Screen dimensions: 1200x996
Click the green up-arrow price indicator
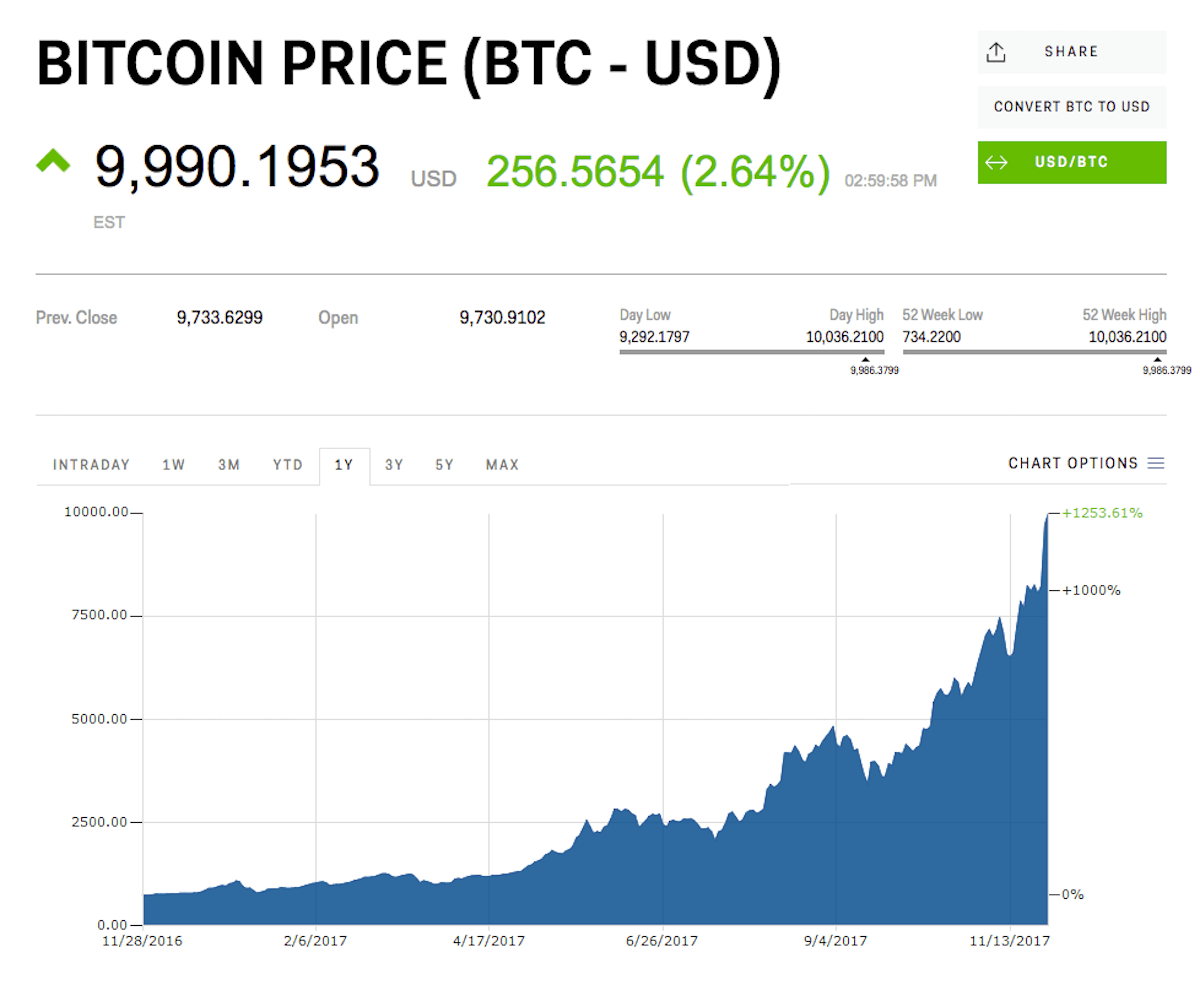(54, 160)
